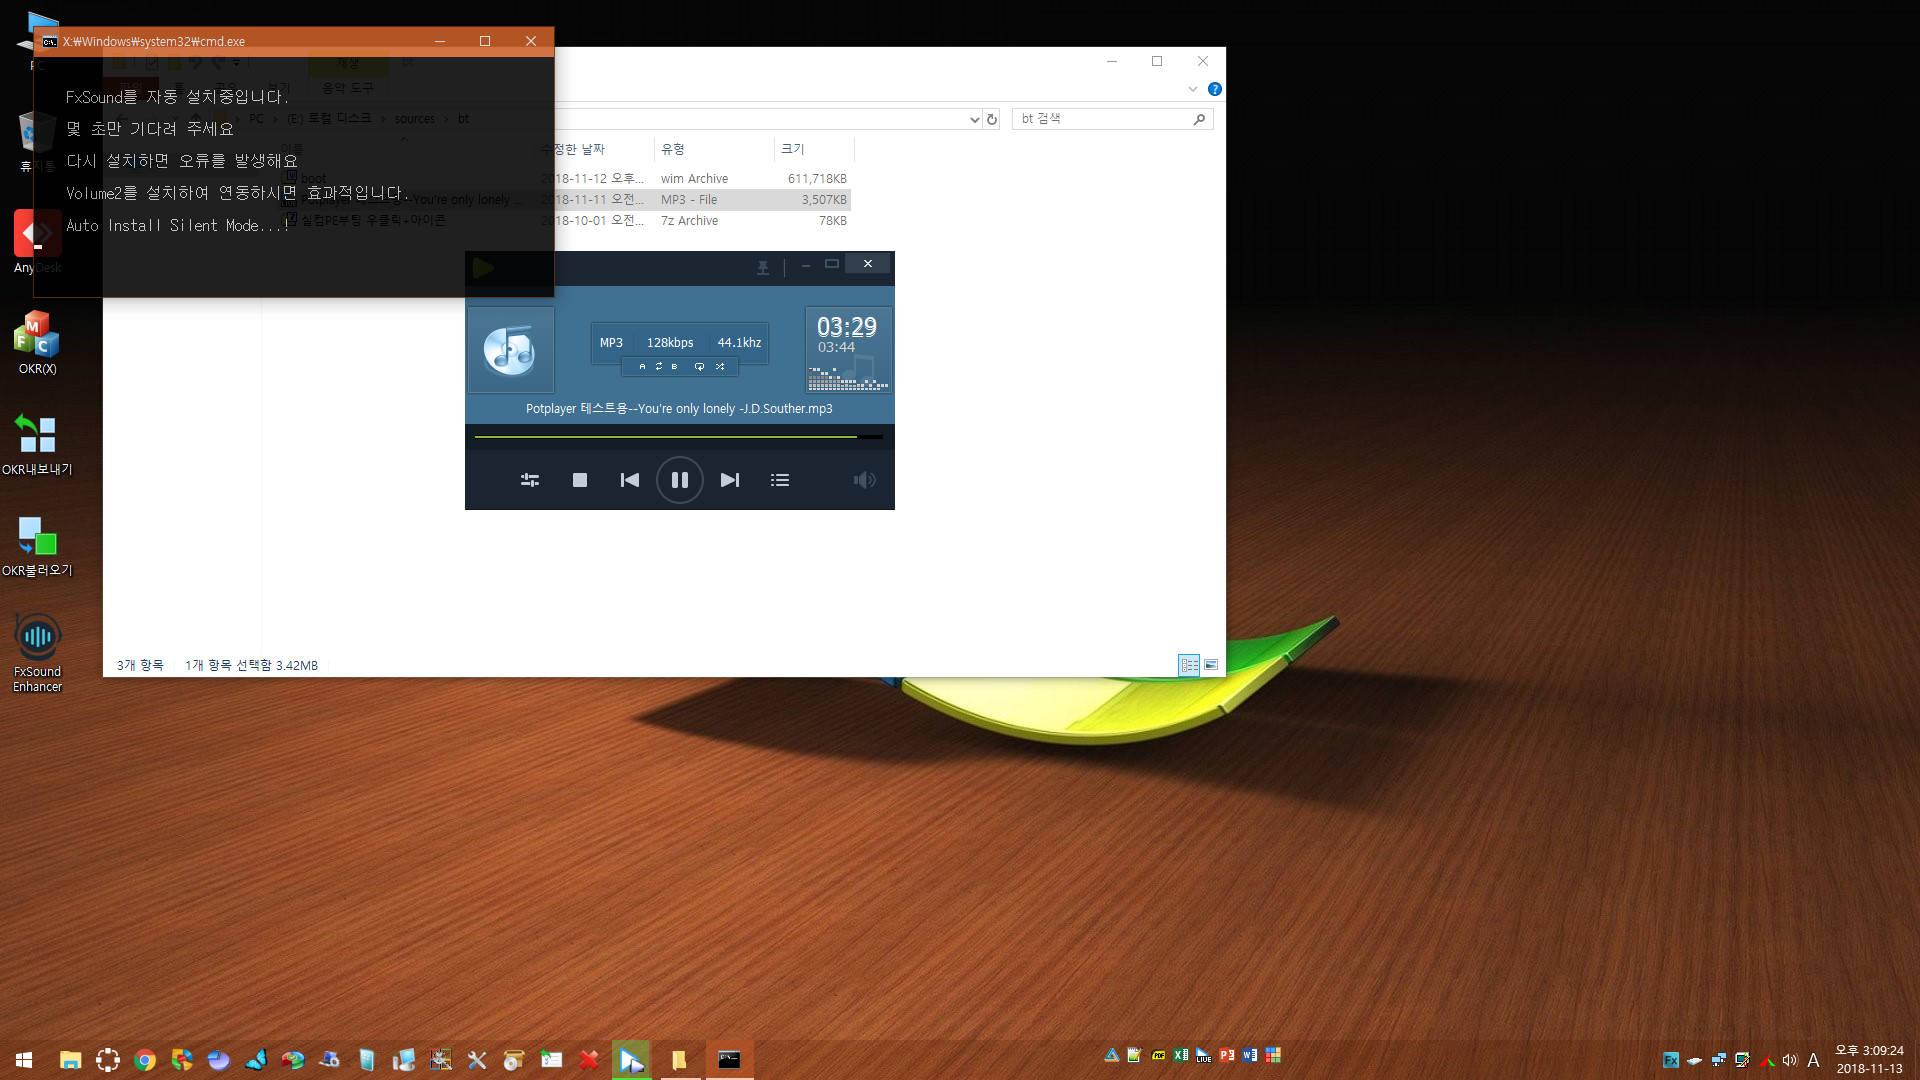Open the FxSound Enhancer desktop icon
This screenshot has height=1080, width=1920.
click(x=37, y=652)
